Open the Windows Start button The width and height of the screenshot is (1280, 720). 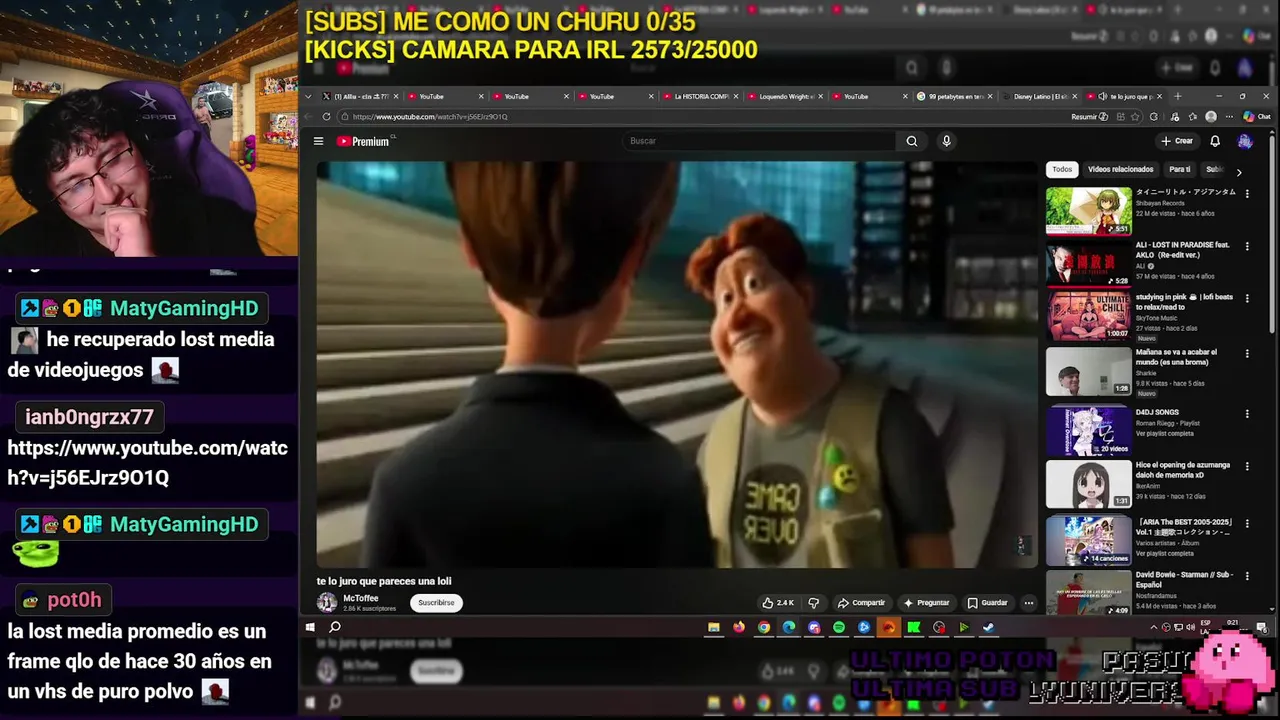click(x=310, y=627)
